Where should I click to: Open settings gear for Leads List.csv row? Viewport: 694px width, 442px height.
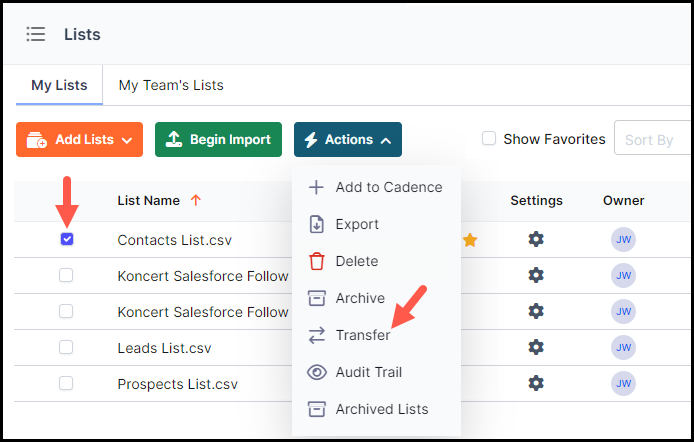[x=536, y=347]
